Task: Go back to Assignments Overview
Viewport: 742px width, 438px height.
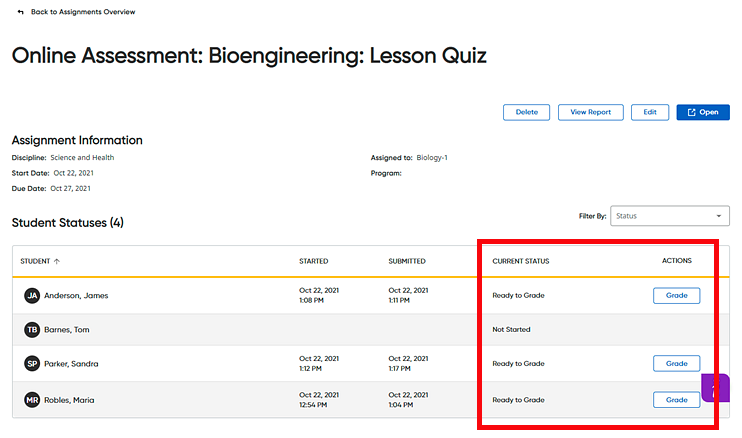Action: (x=83, y=12)
